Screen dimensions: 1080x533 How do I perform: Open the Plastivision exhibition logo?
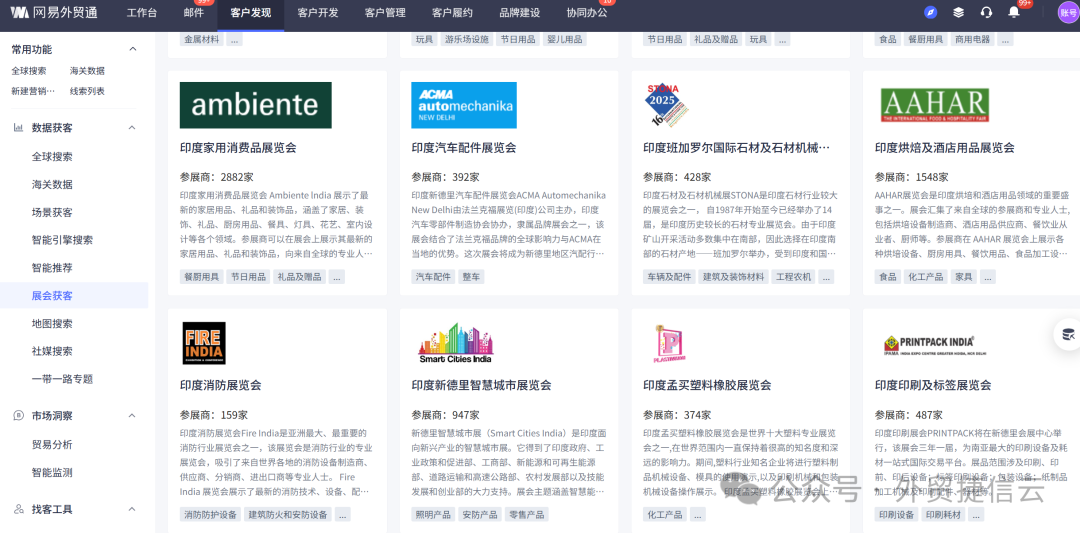point(667,344)
